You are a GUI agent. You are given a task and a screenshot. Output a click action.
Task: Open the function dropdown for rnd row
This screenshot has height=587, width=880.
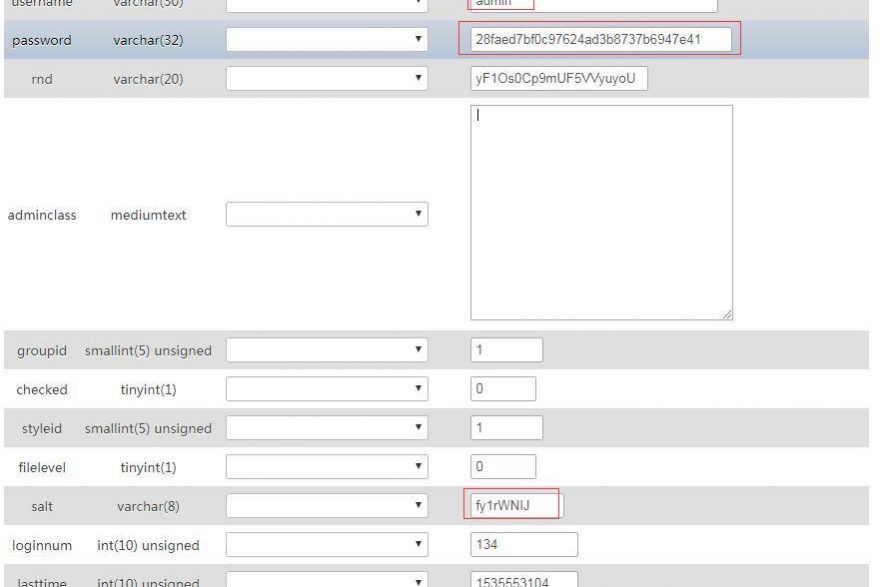click(327, 79)
